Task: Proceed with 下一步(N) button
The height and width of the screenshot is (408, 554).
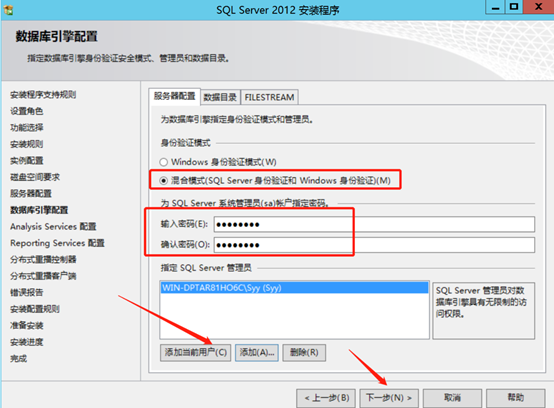Action: tap(389, 398)
